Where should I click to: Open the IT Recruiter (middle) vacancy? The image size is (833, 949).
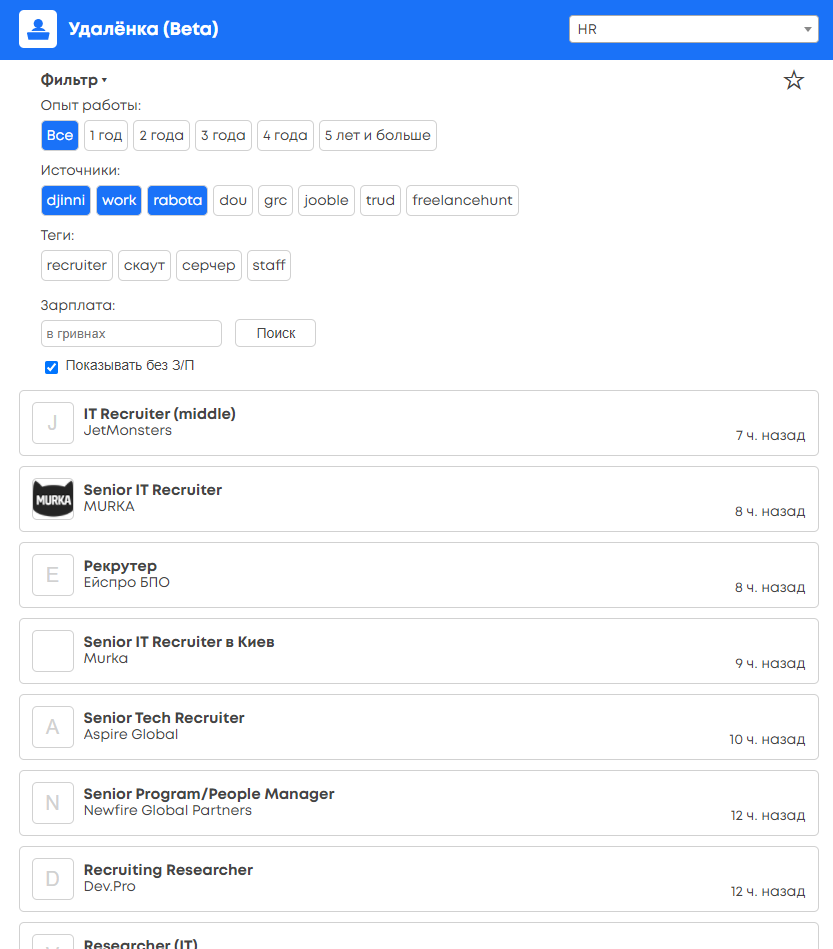[419, 423]
